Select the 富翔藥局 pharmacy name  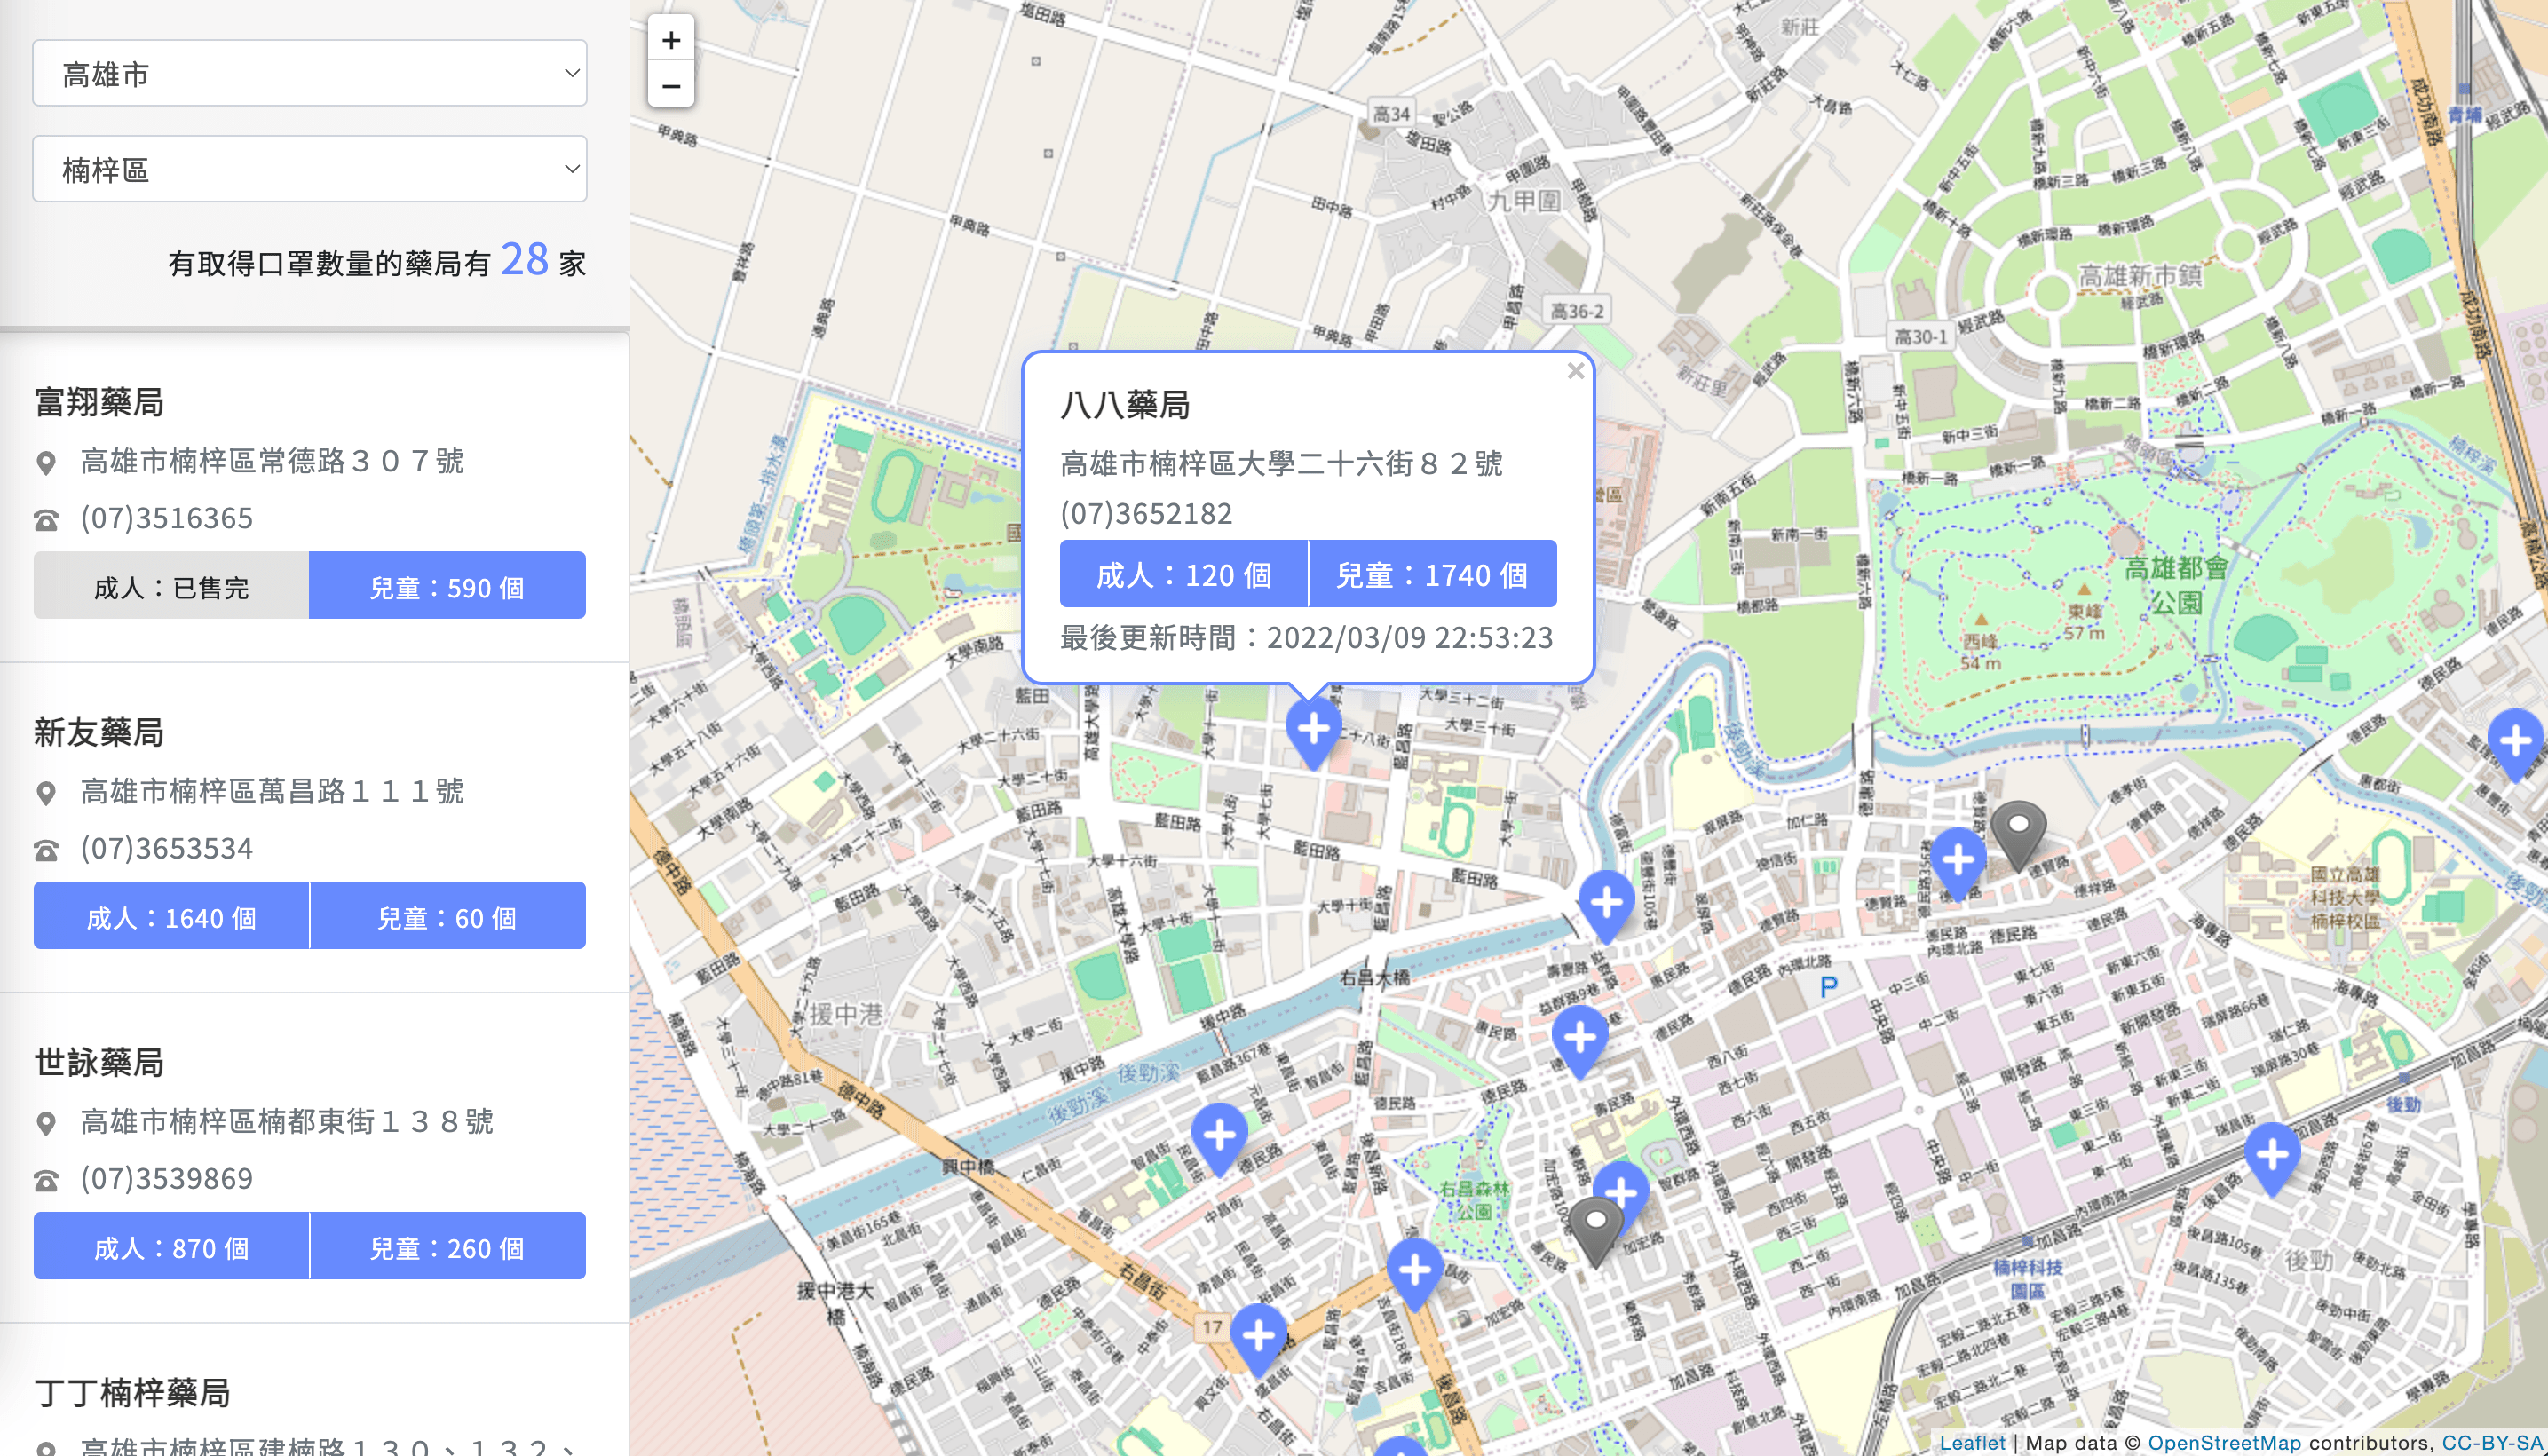pyautogui.click(x=99, y=402)
